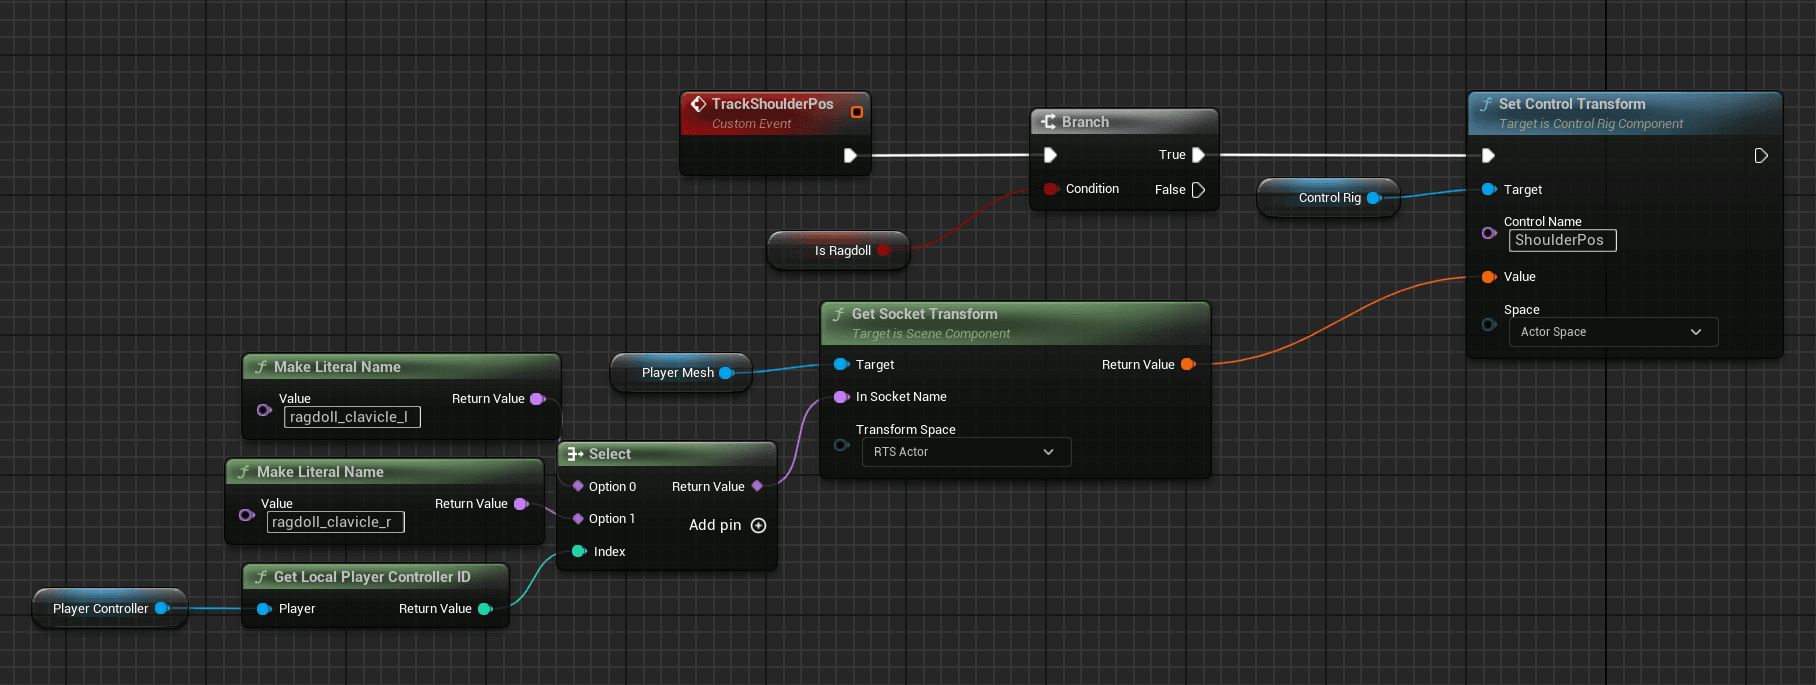Click the Player Mesh variable output pin
Image resolution: width=1816 pixels, height=685 pixels.
click(726, 373)
